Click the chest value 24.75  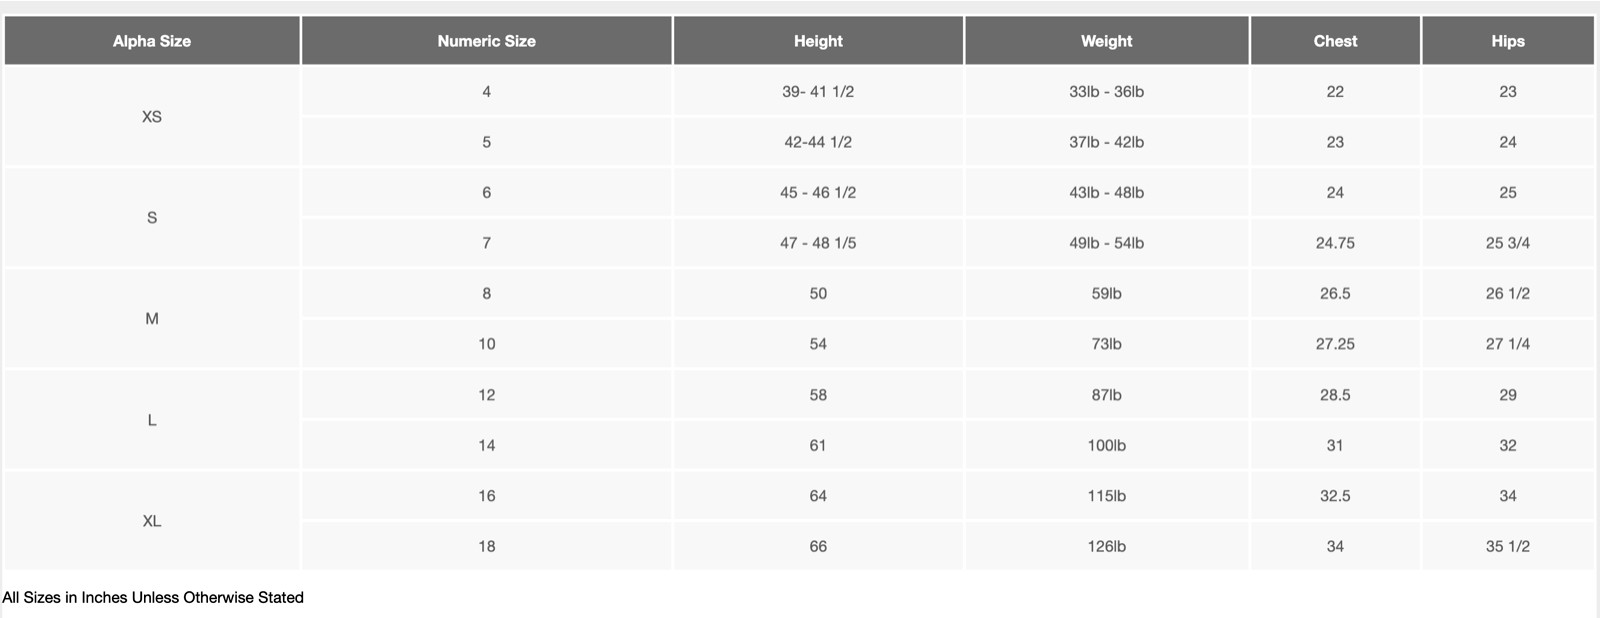click(x=1335, y=243)
